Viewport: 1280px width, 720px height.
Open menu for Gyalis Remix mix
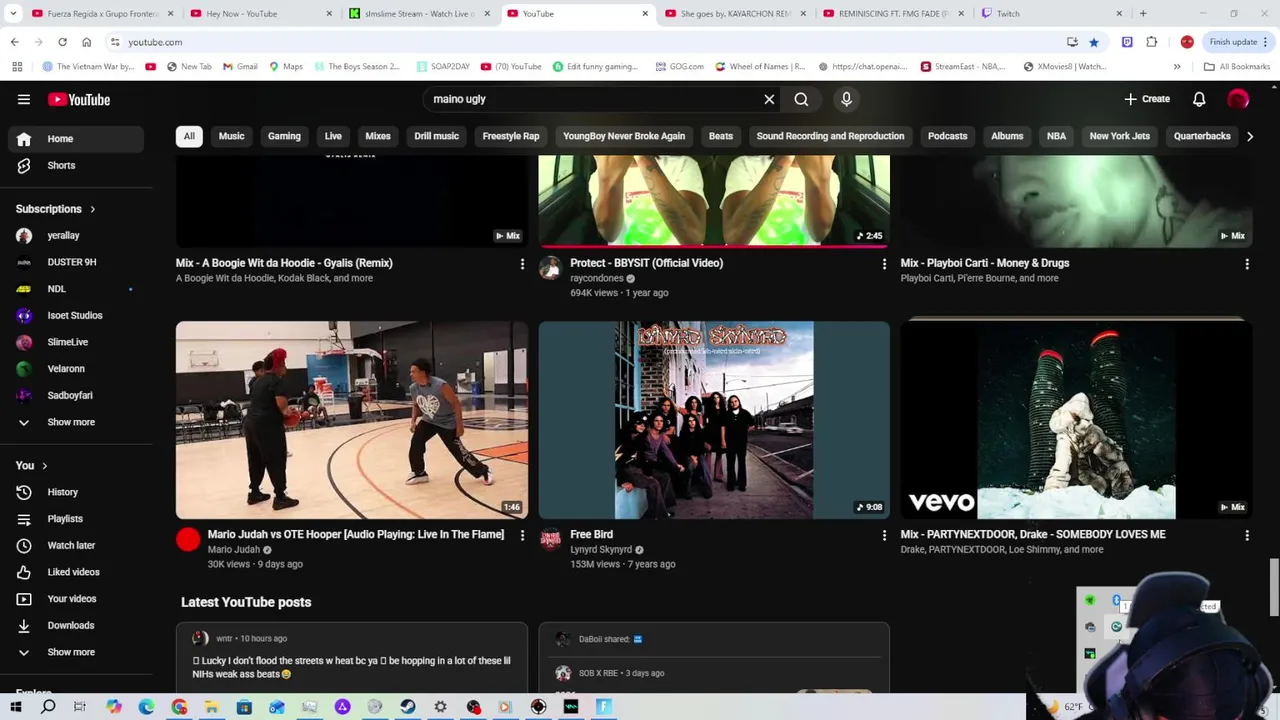[x=522, y=264]
